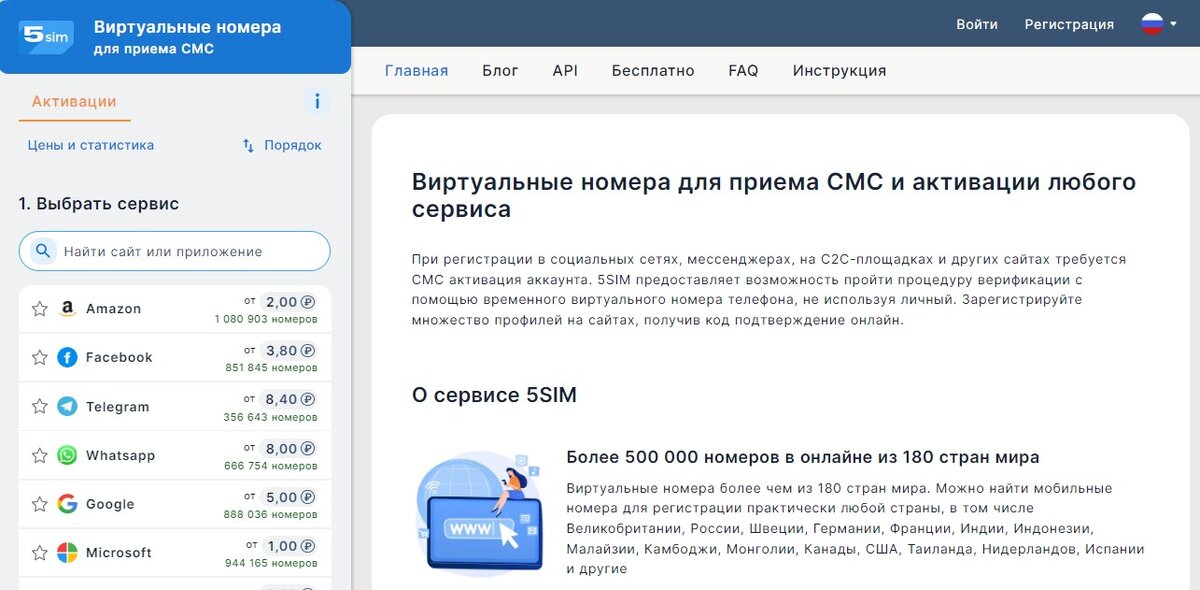Select the Facebook 3,80 ₽ price

[289, 351]
